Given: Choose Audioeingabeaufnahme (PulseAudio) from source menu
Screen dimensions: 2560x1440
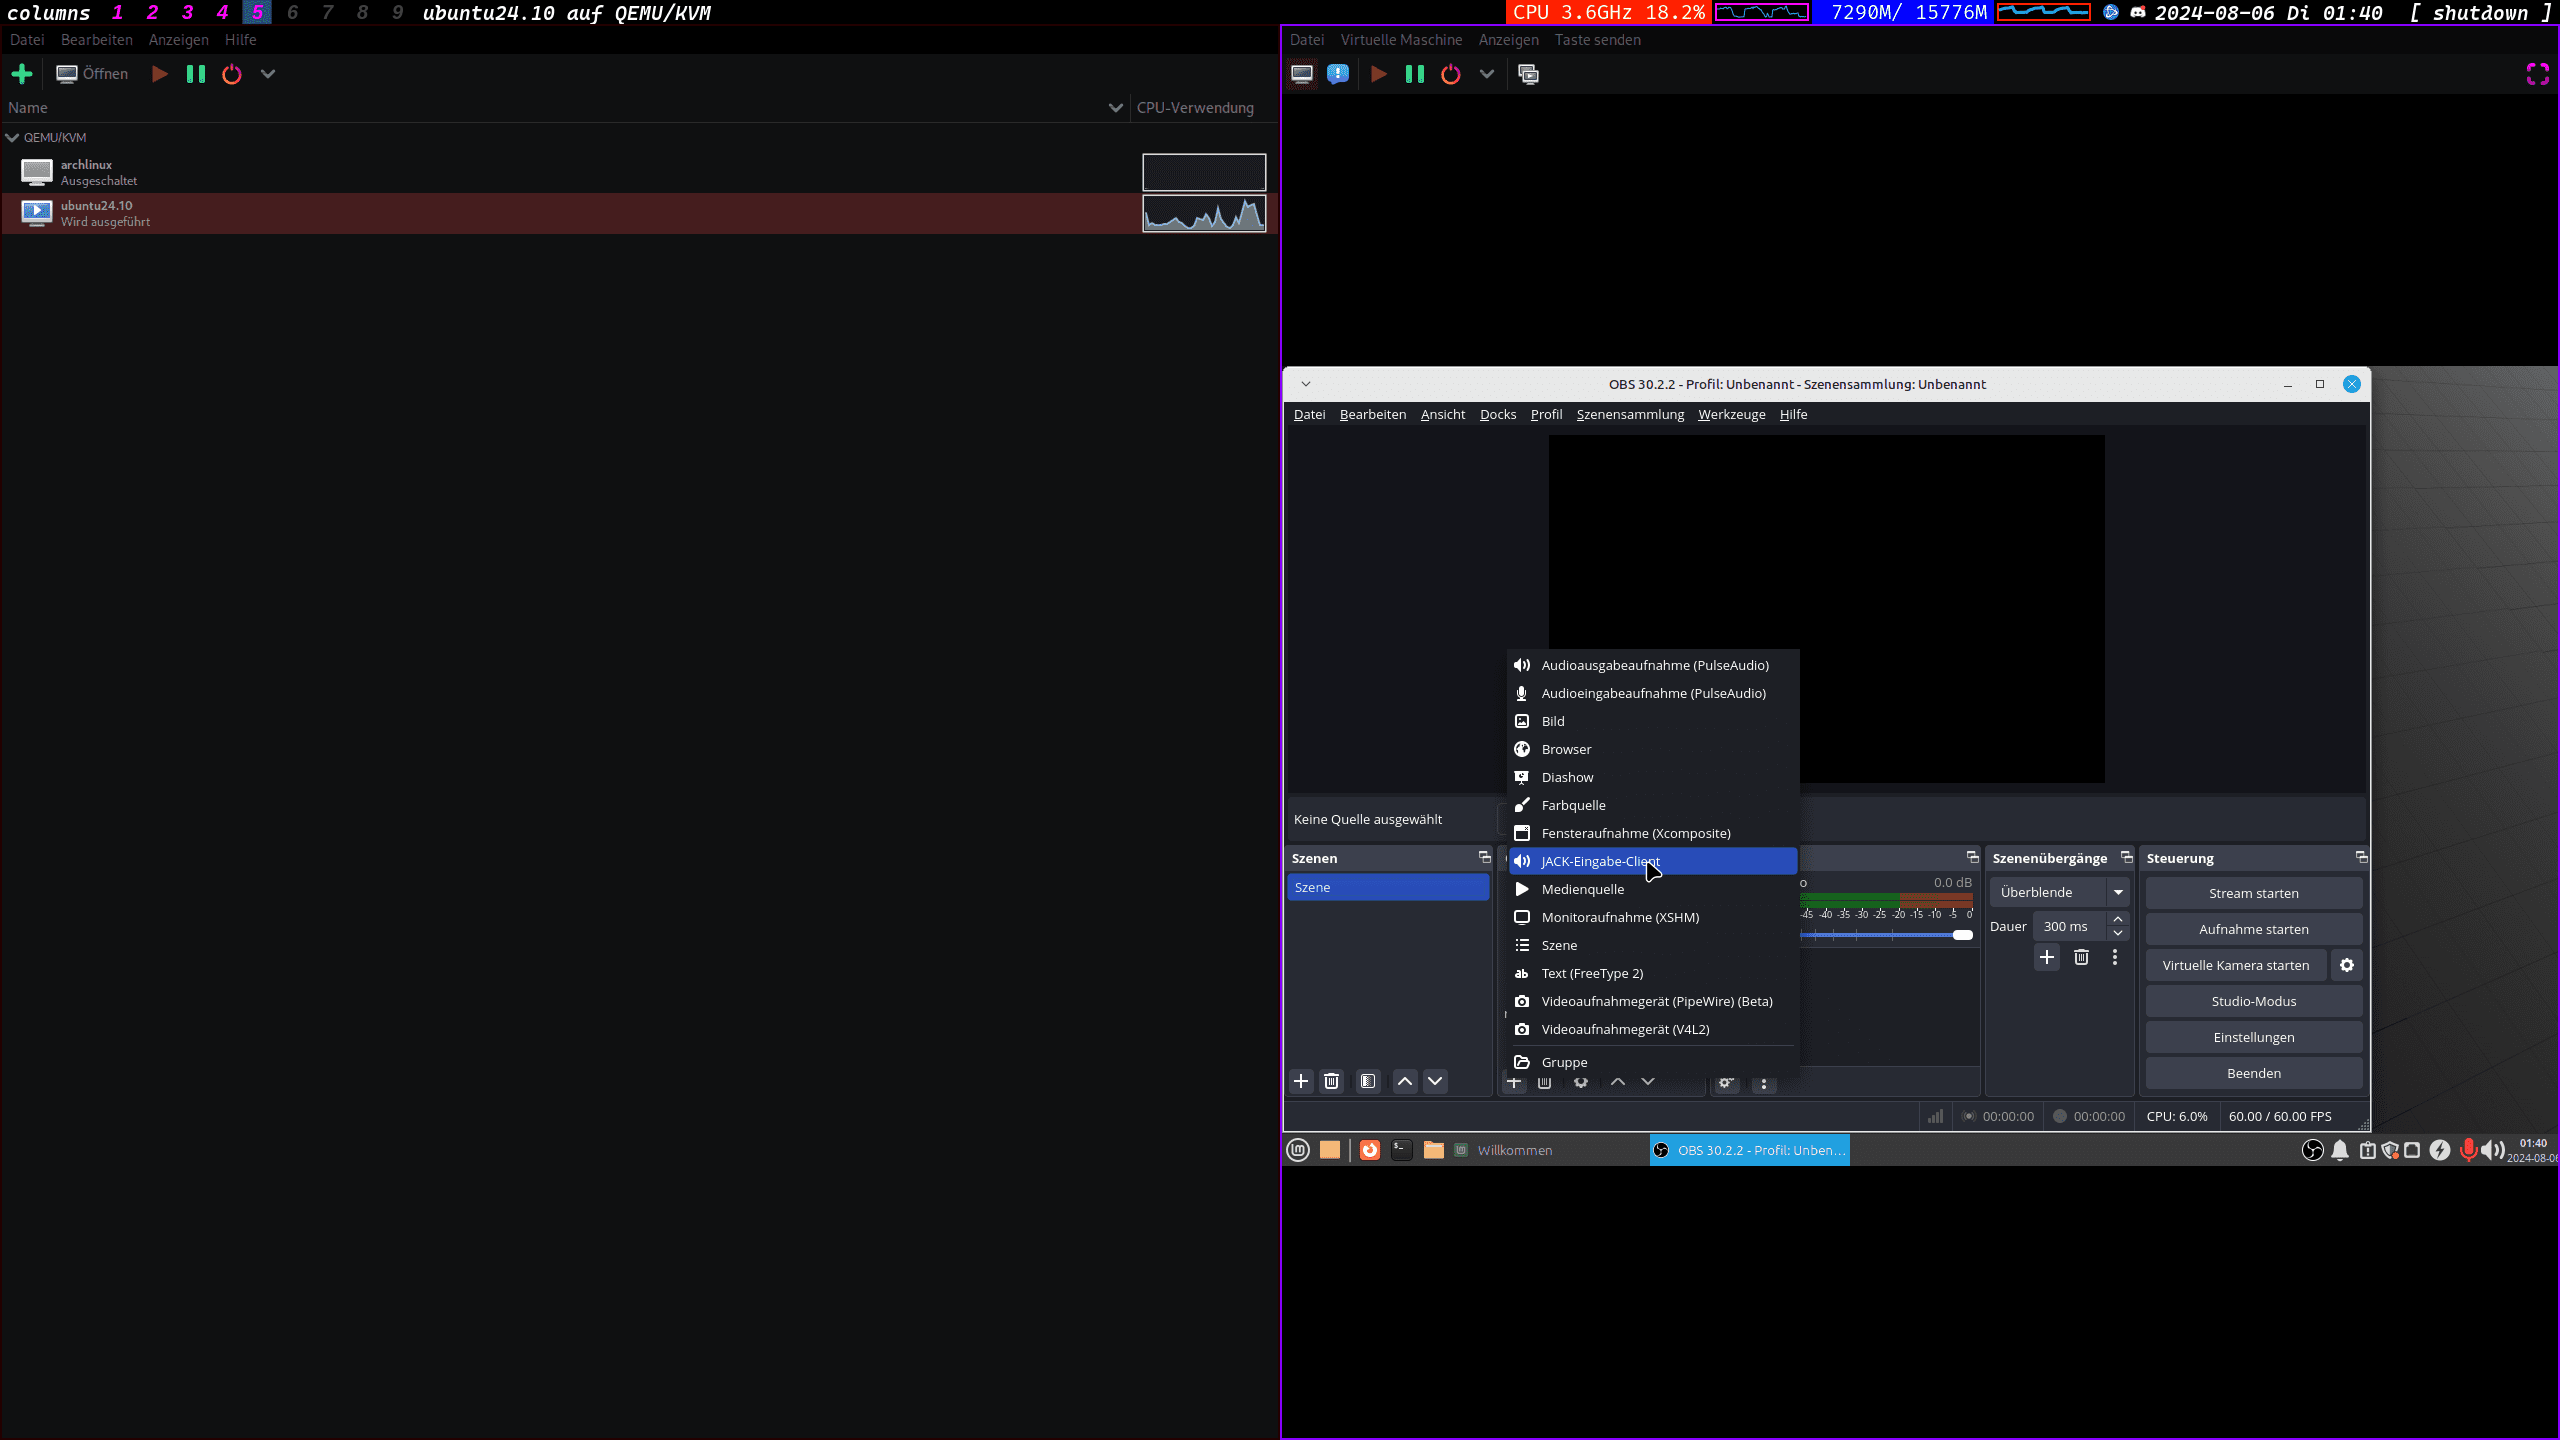Looking at the screenshot, I should (x=1653, y=693).
